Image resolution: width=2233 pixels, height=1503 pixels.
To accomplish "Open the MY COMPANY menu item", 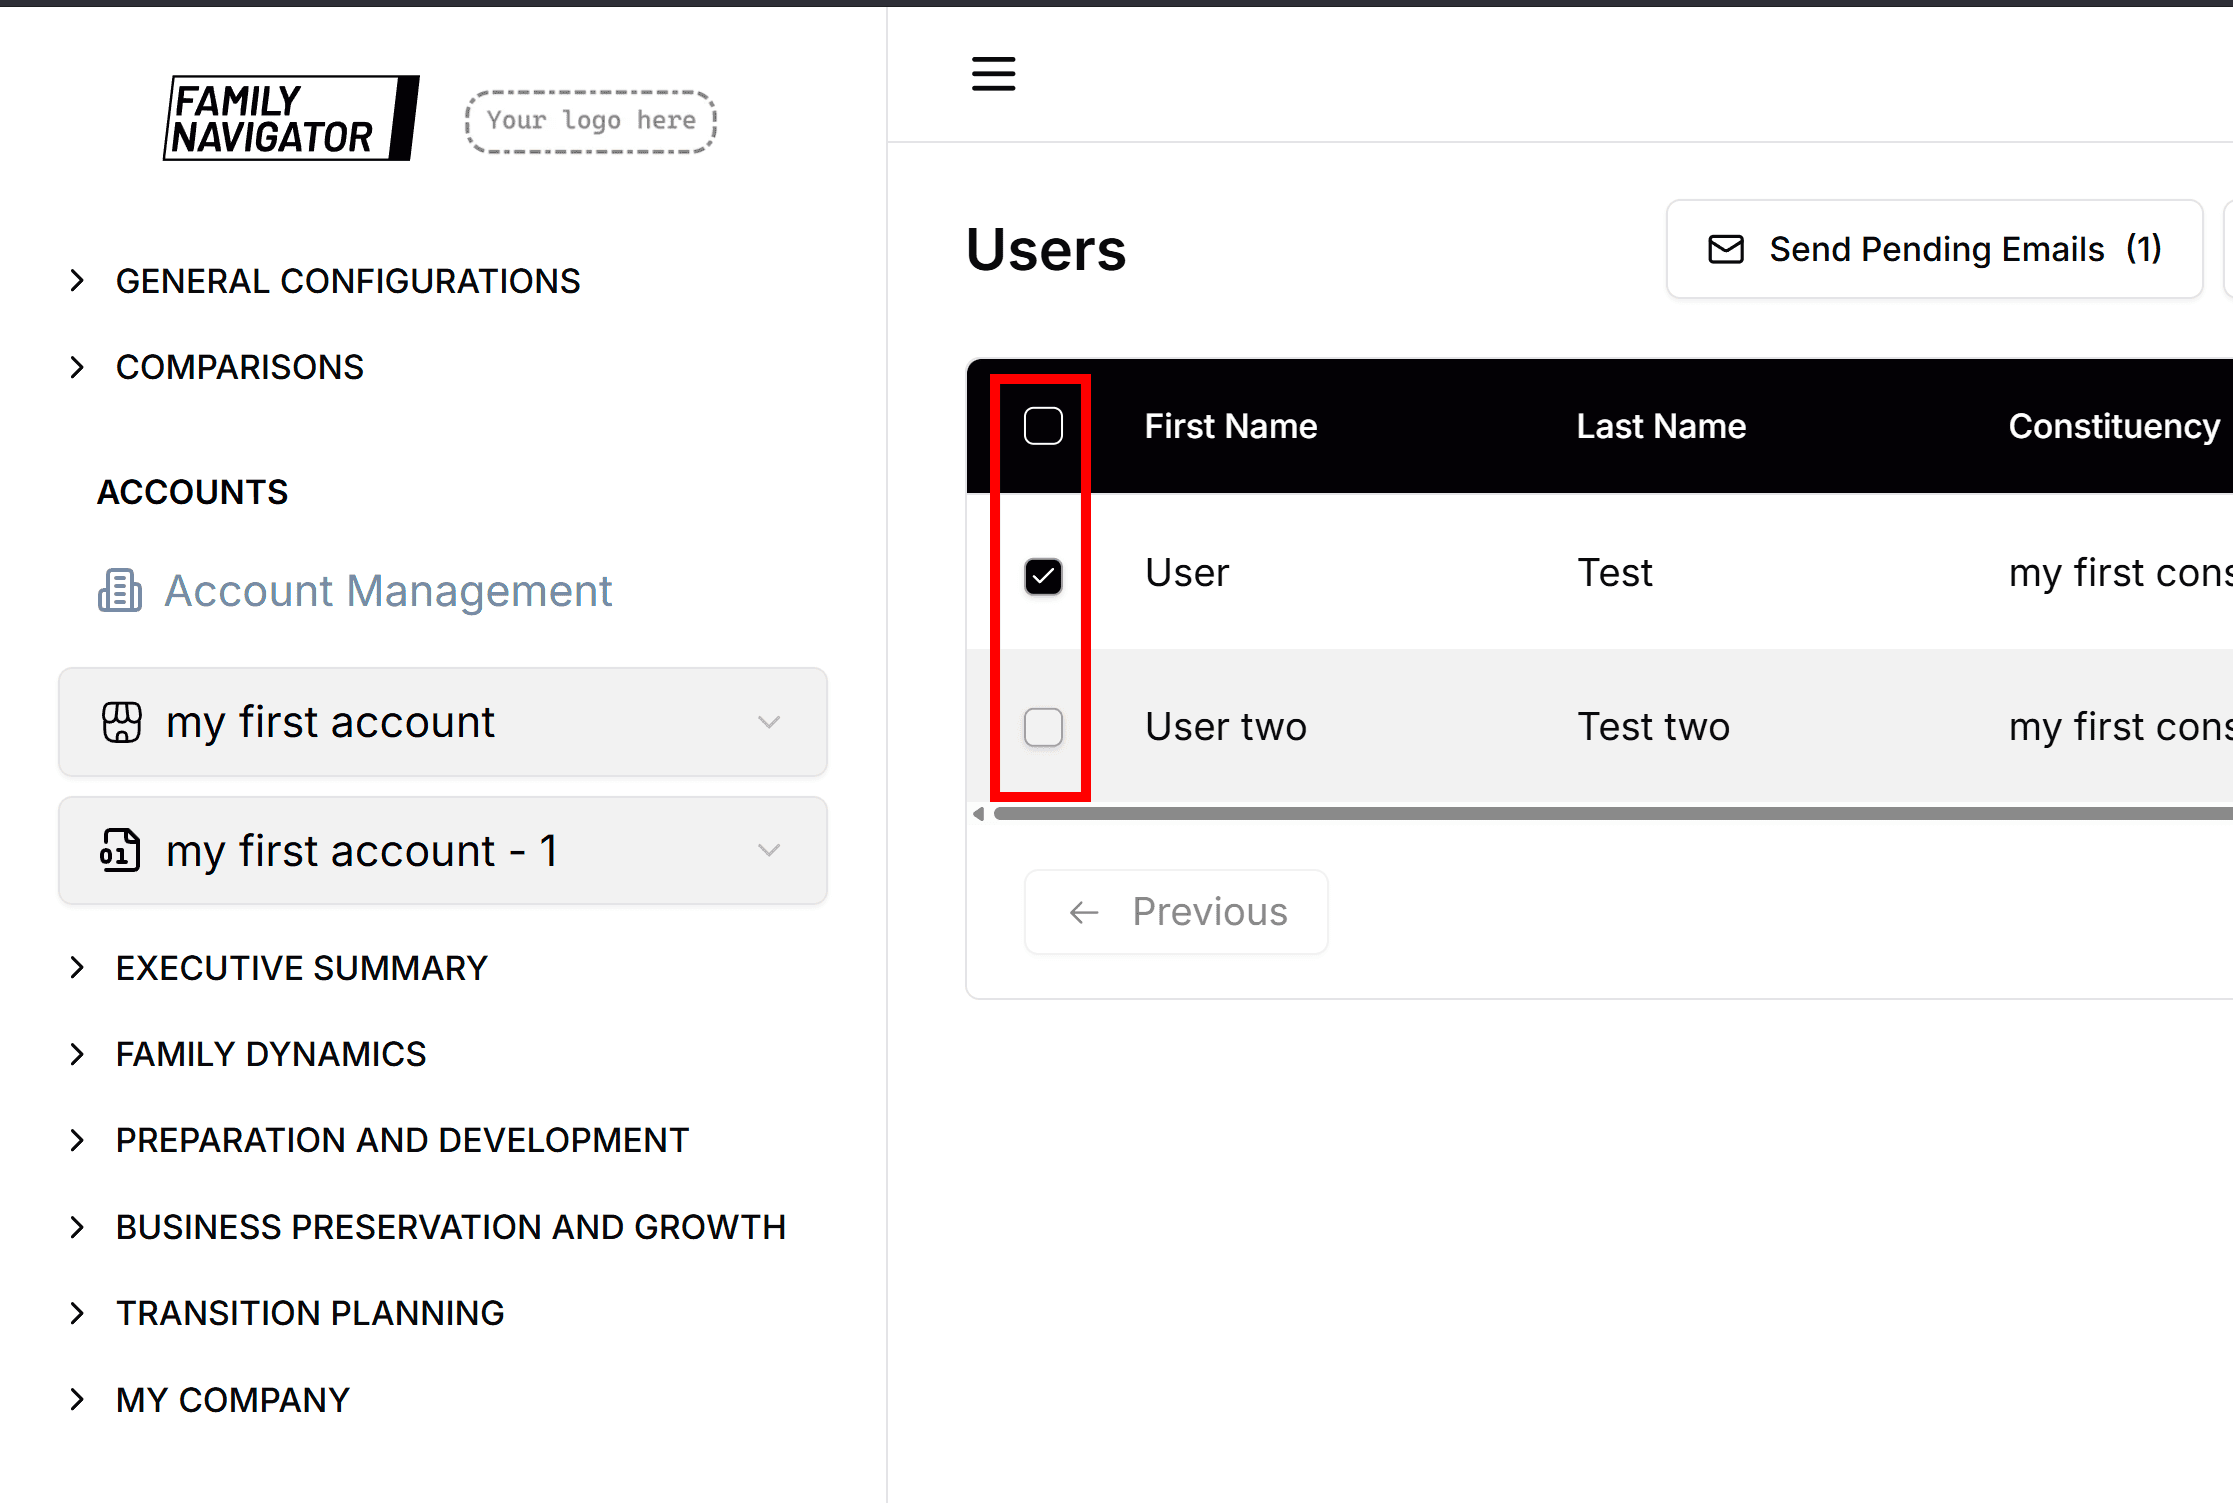I will coord(232,1399).
